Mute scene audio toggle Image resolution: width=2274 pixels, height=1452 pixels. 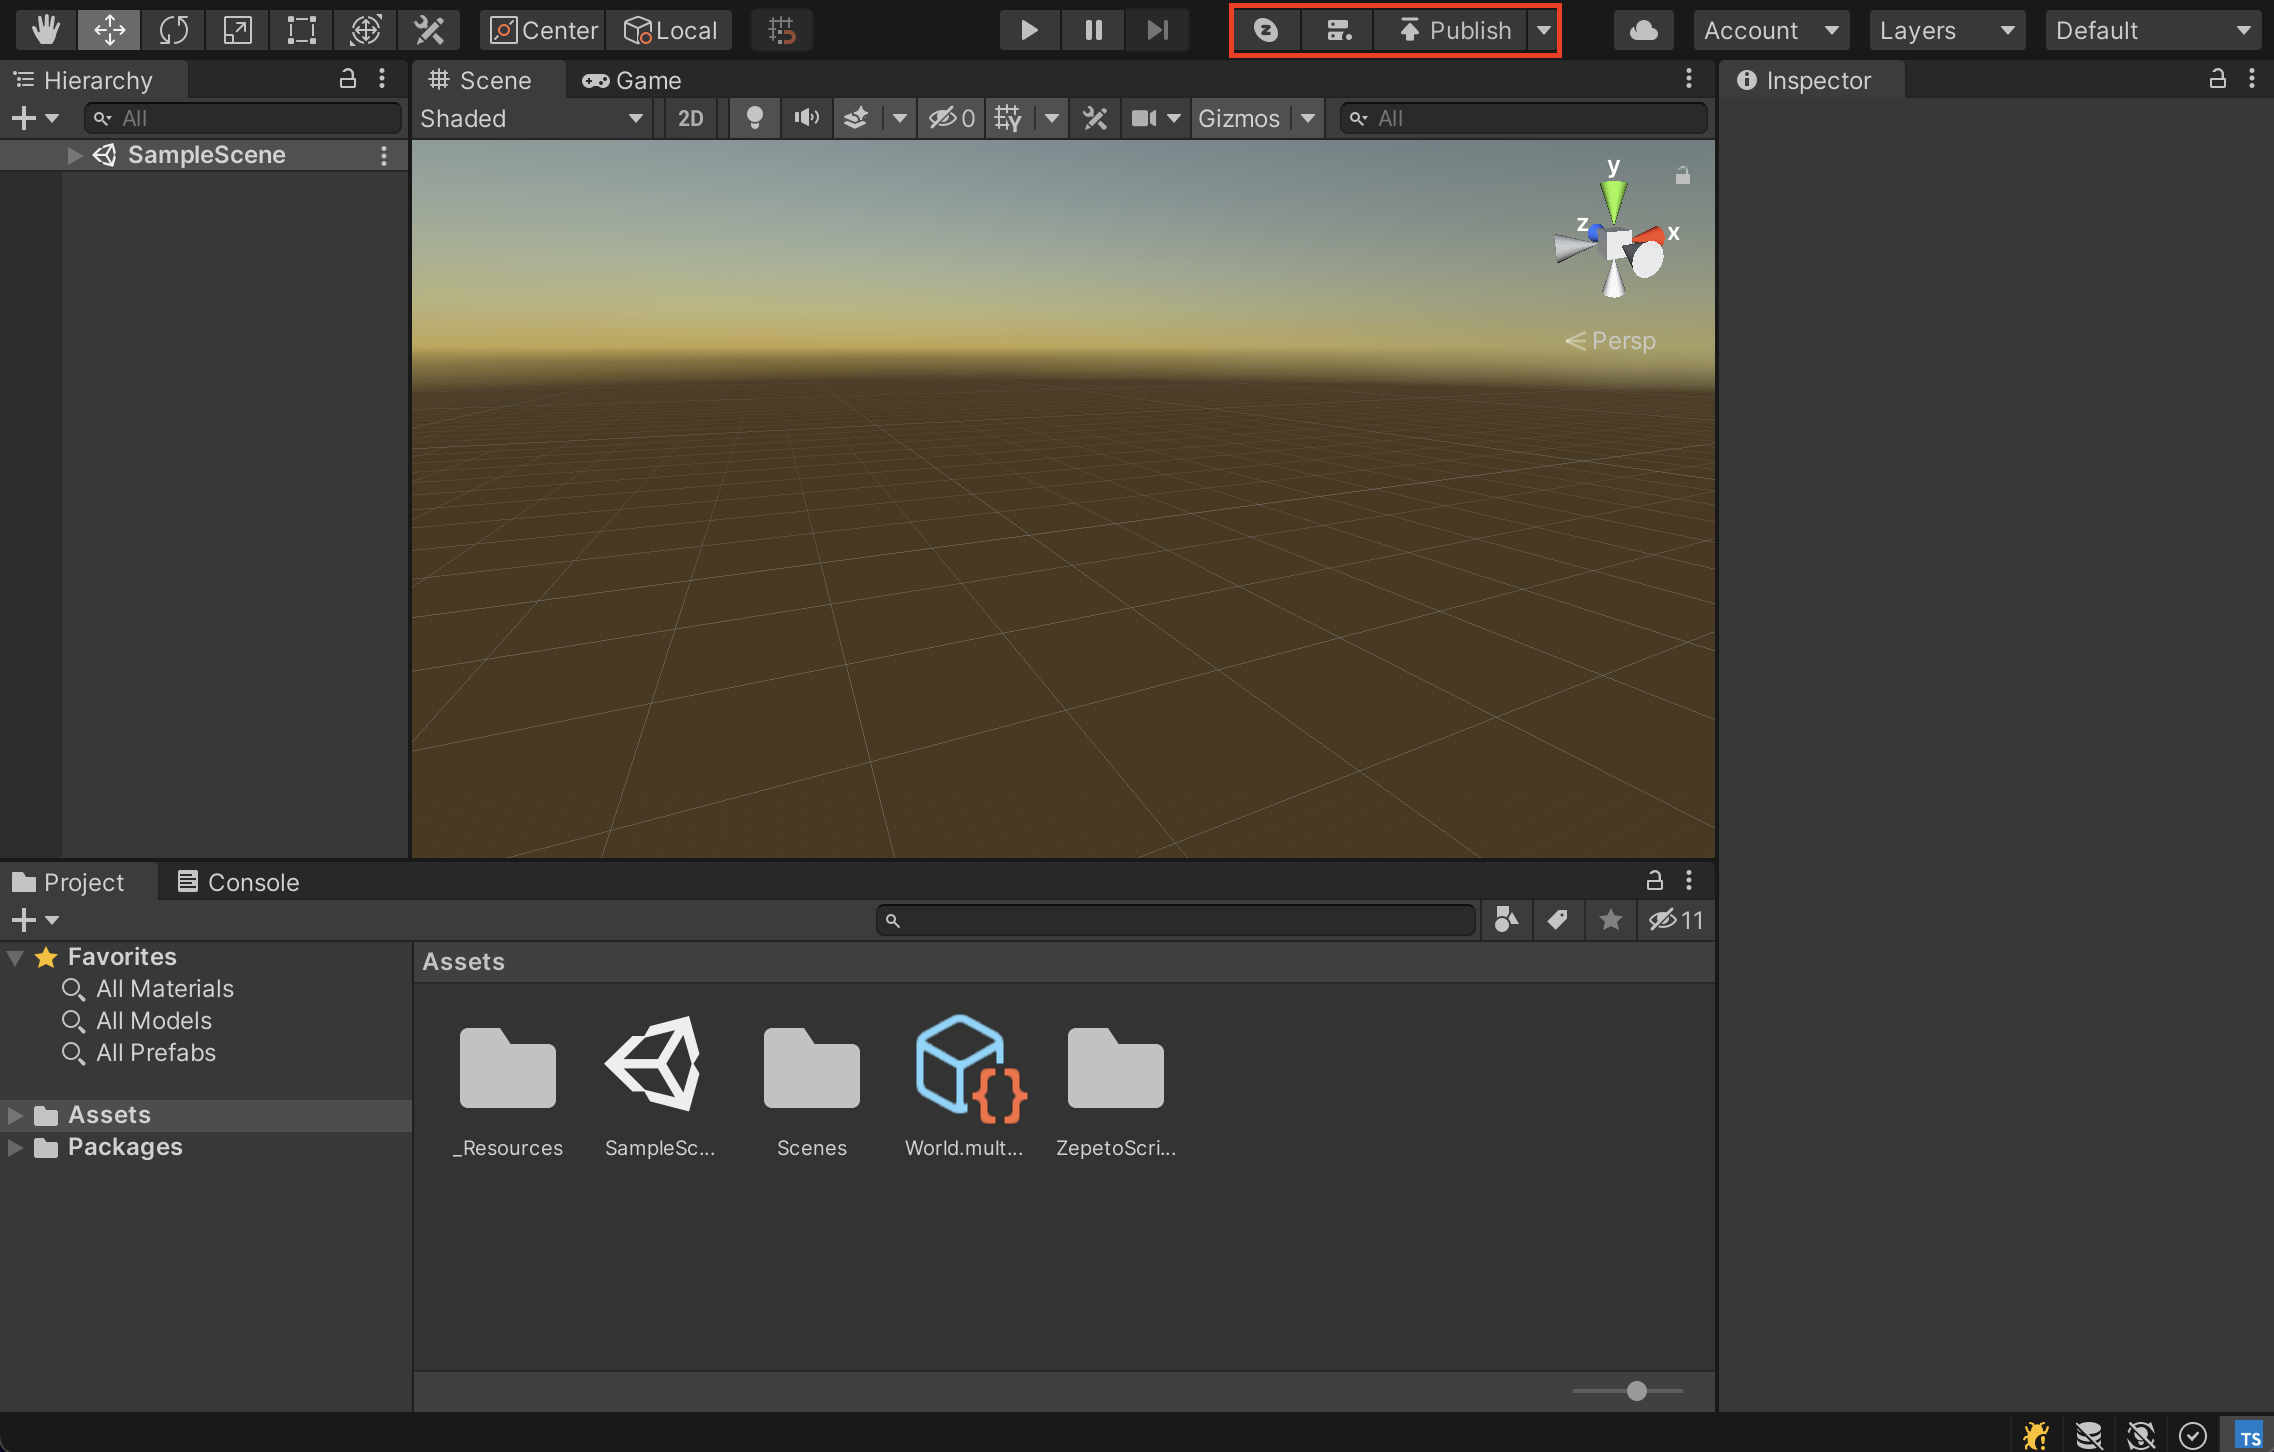(806, 118)
